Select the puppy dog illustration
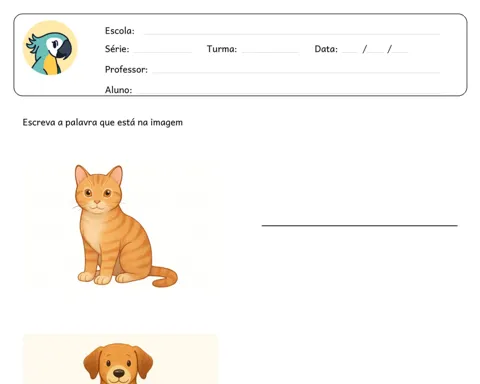 click(x=118, y=364)
